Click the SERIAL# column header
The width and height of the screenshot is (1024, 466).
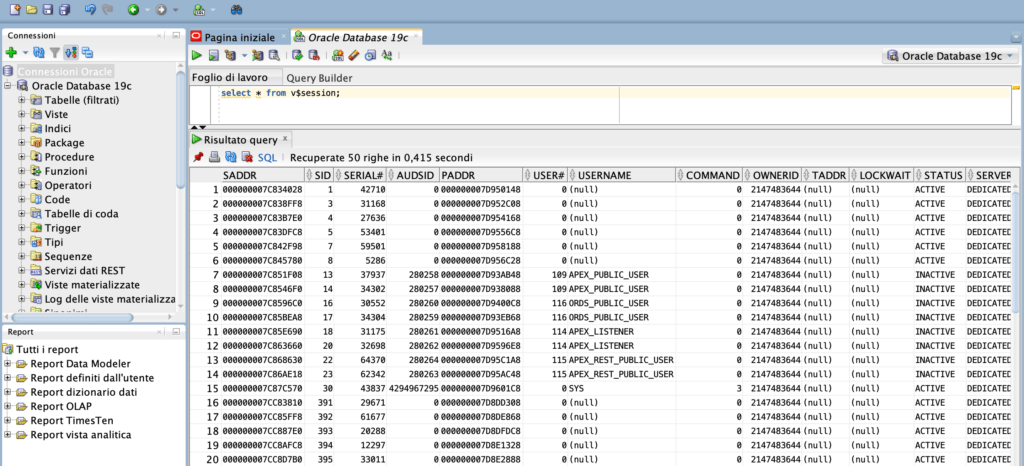pos(360,176)
